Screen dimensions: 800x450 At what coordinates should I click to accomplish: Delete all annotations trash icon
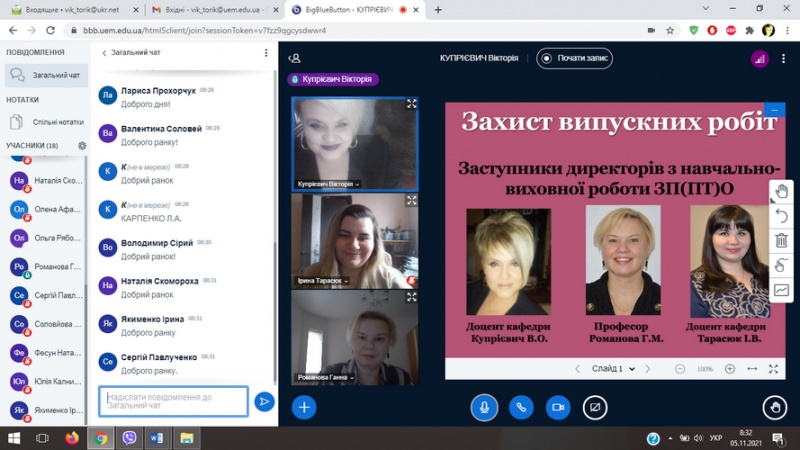pyautogui.click(x=781, y=240)
